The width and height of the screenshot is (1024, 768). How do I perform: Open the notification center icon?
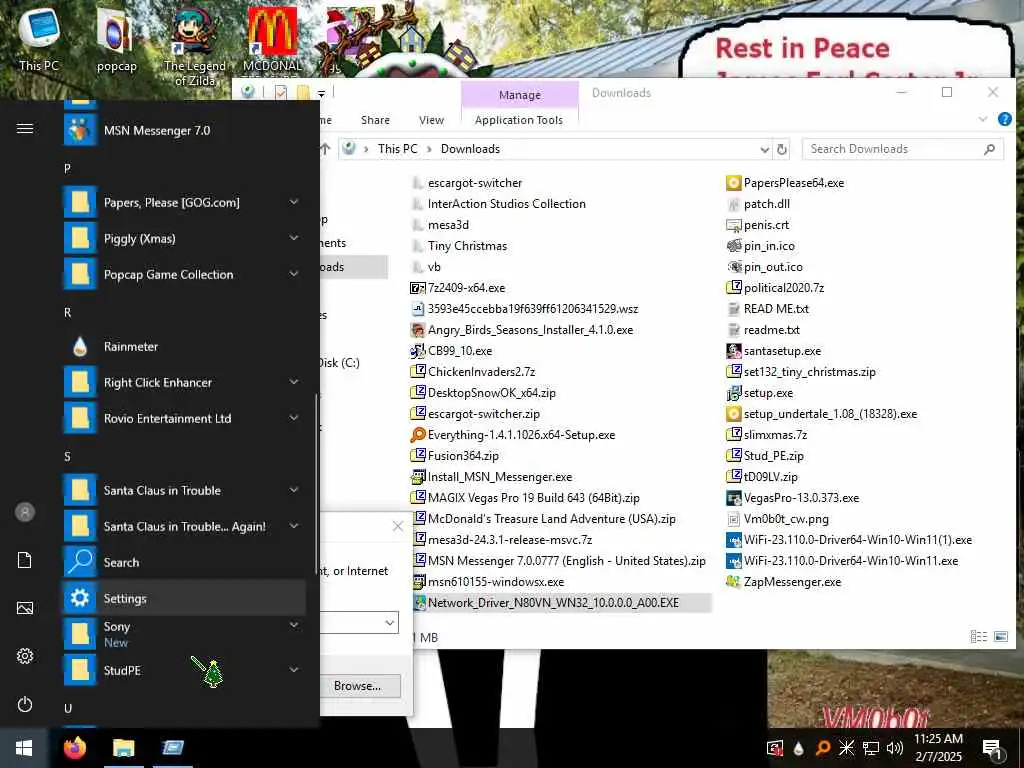point(992,749)
